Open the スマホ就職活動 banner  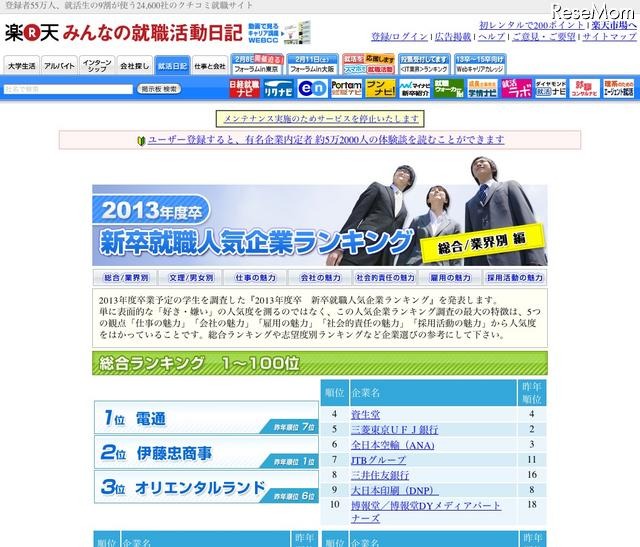tap(369, 64)
